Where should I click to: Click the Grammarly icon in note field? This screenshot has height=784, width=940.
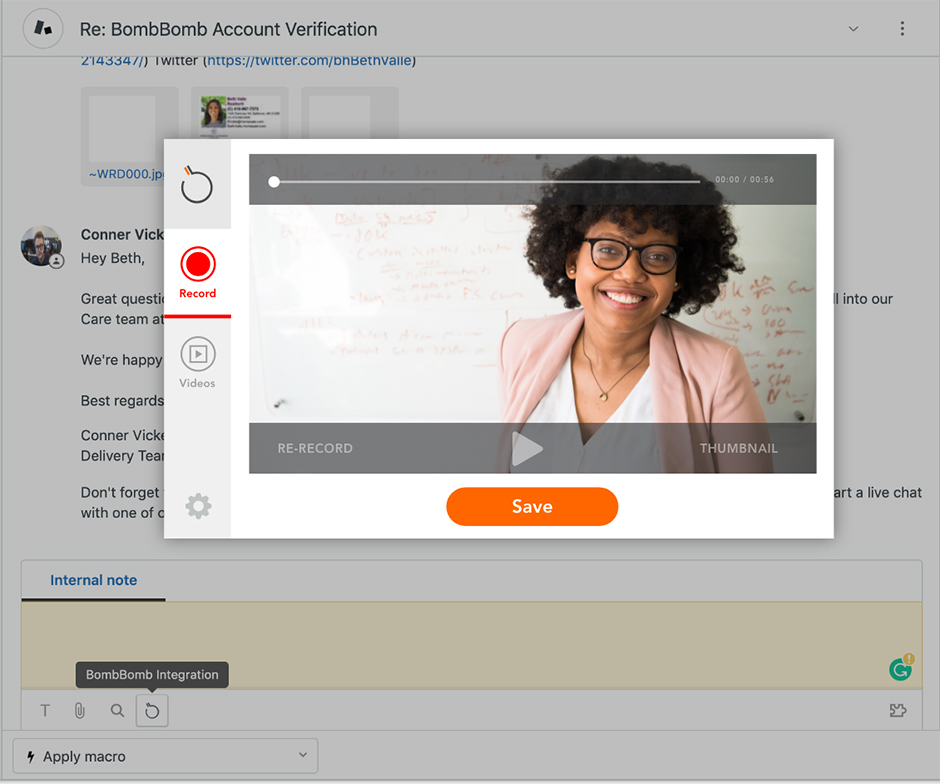900,669
